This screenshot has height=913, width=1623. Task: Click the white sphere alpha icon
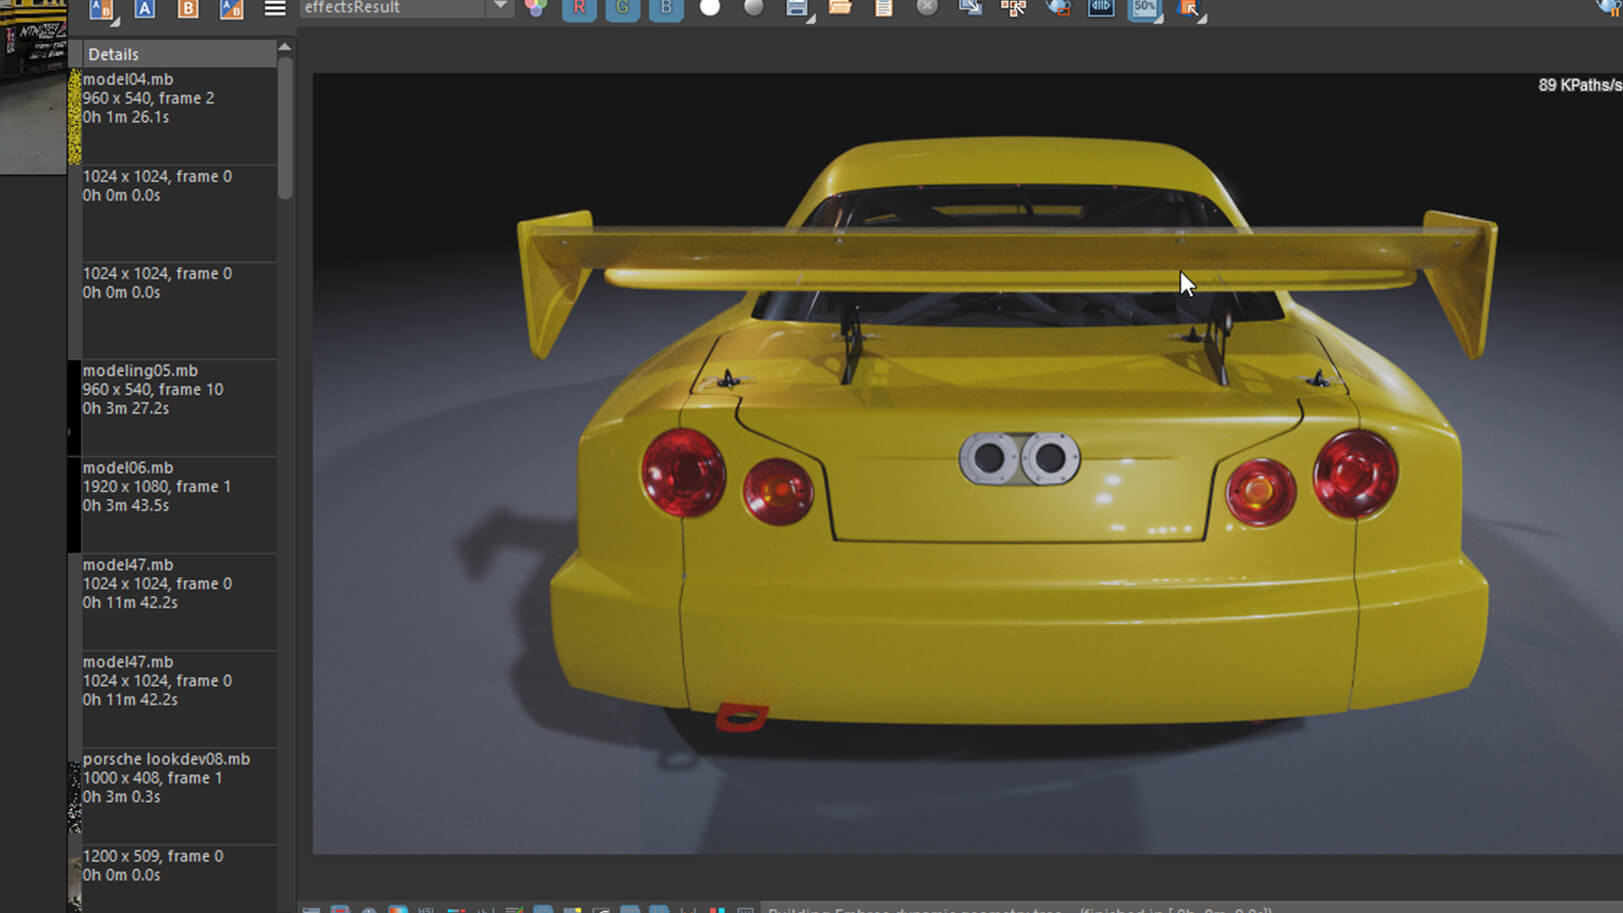[x=709, y=8]
